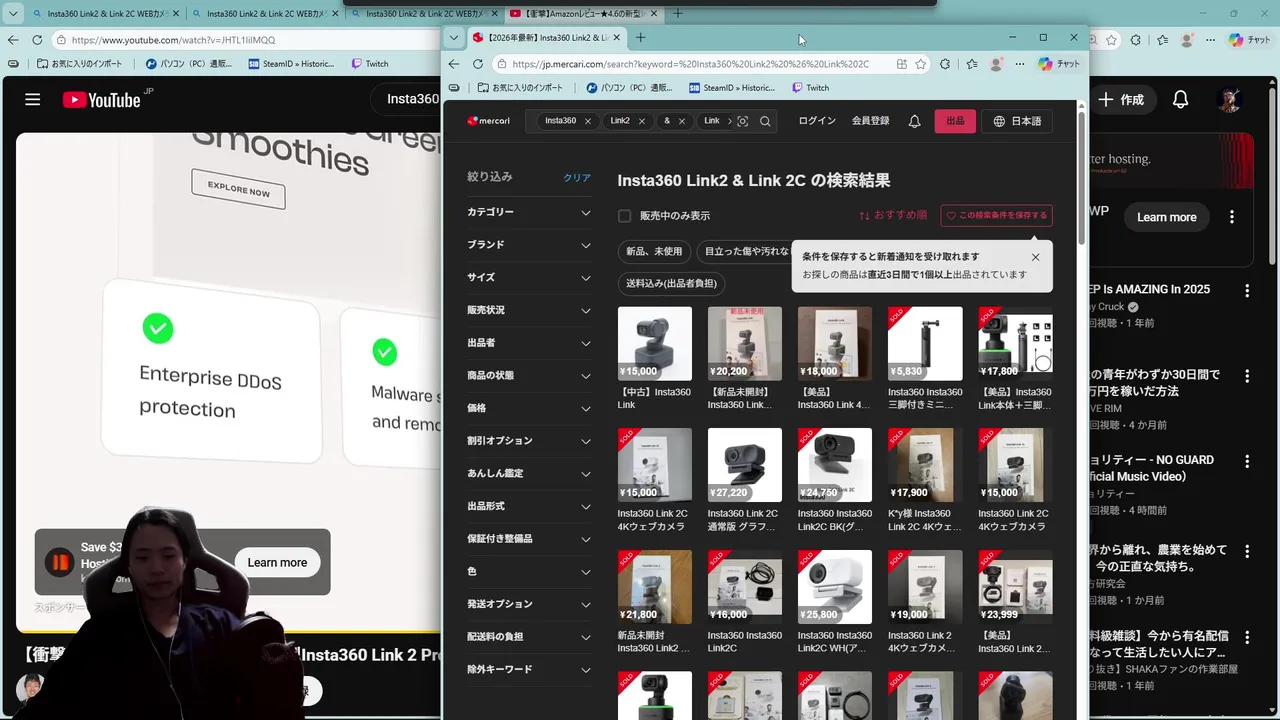
Task: Click EXPLORE NOW in the ad
Action: tap(238, 189)
